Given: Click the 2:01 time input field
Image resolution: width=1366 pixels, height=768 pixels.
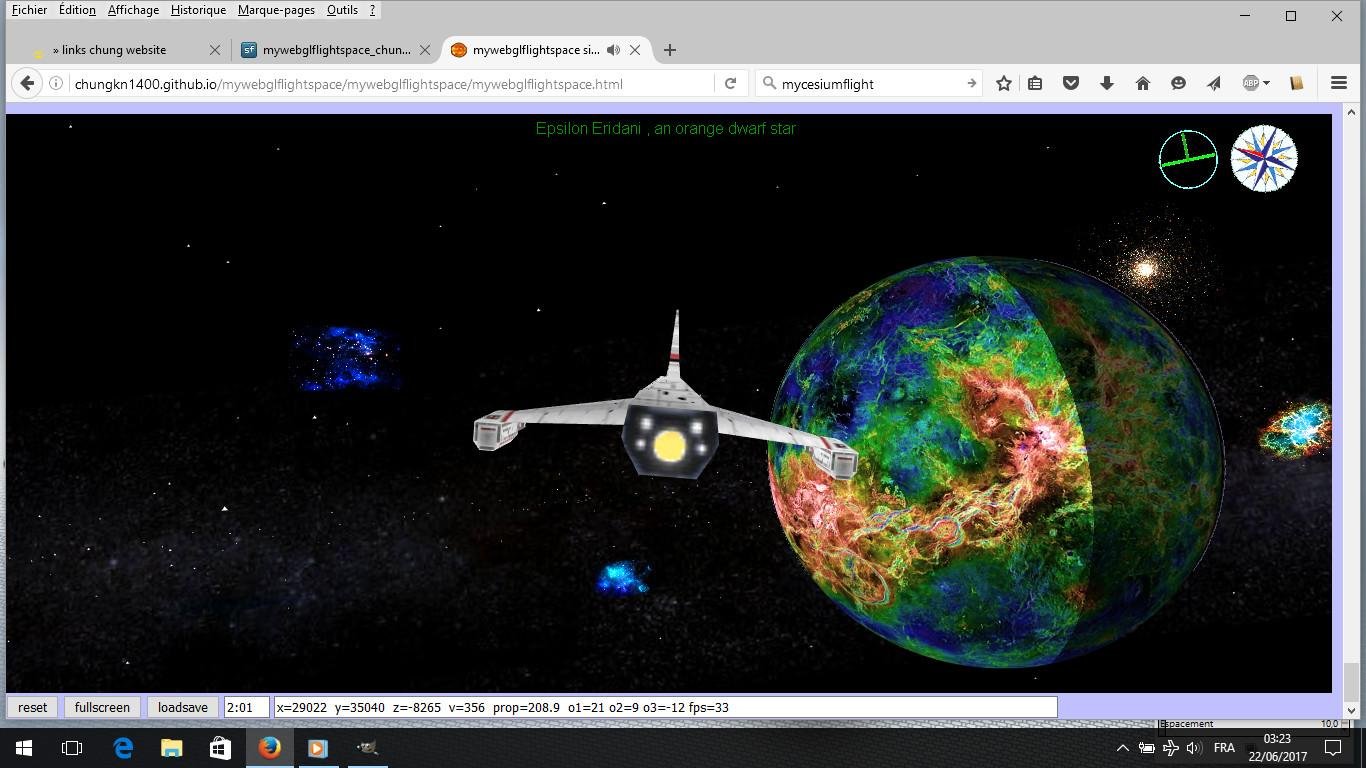Looking at the screenshot, I should pos(245,707).
